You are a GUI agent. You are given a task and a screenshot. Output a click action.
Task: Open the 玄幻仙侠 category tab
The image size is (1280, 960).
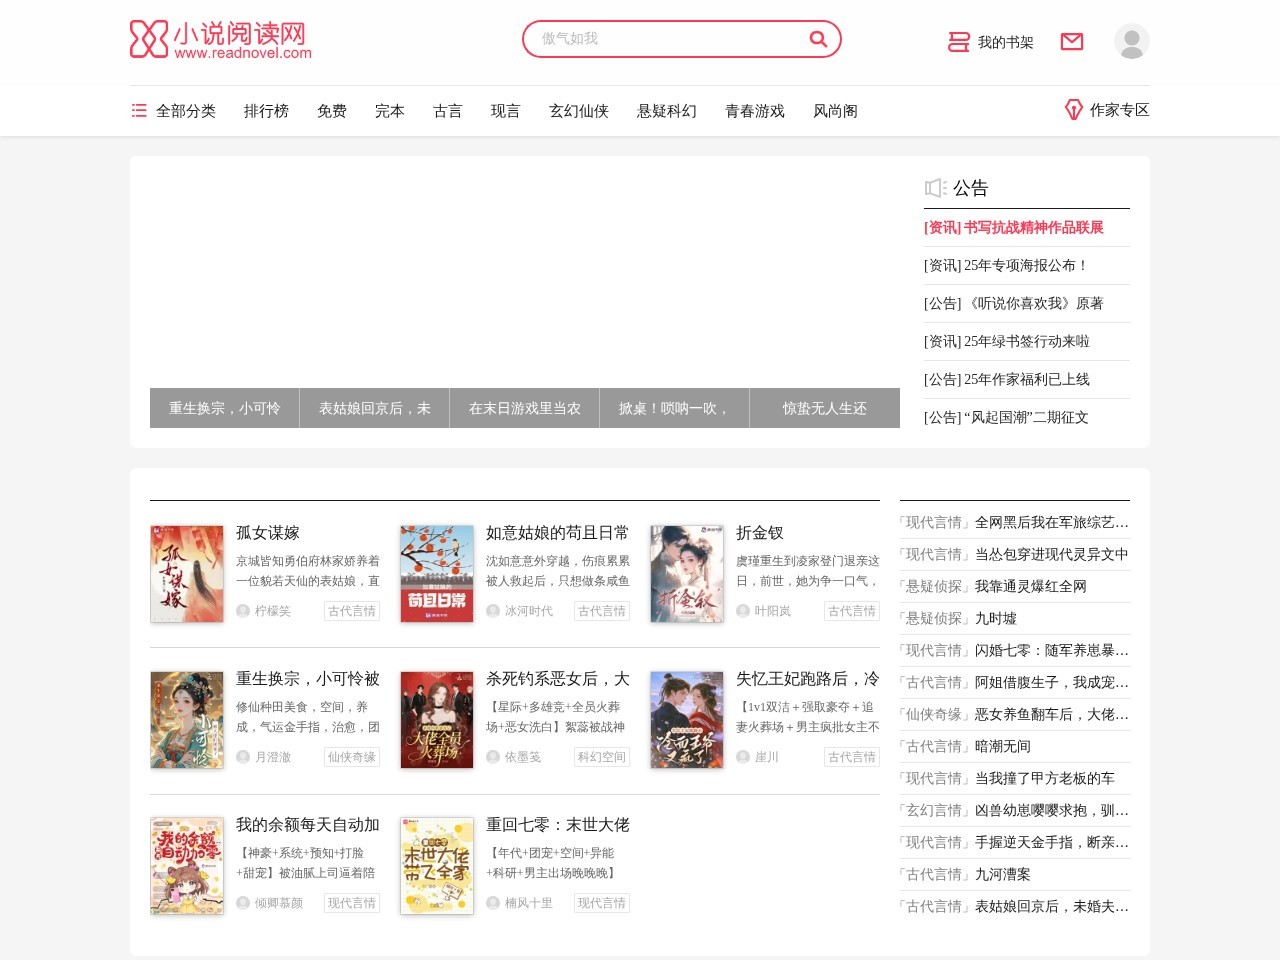[580, 111]
